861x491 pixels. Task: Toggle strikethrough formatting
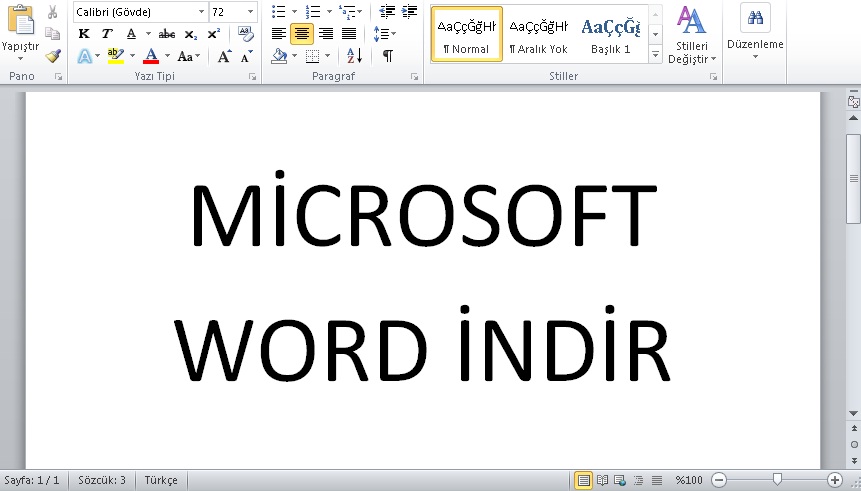[167, 34]
